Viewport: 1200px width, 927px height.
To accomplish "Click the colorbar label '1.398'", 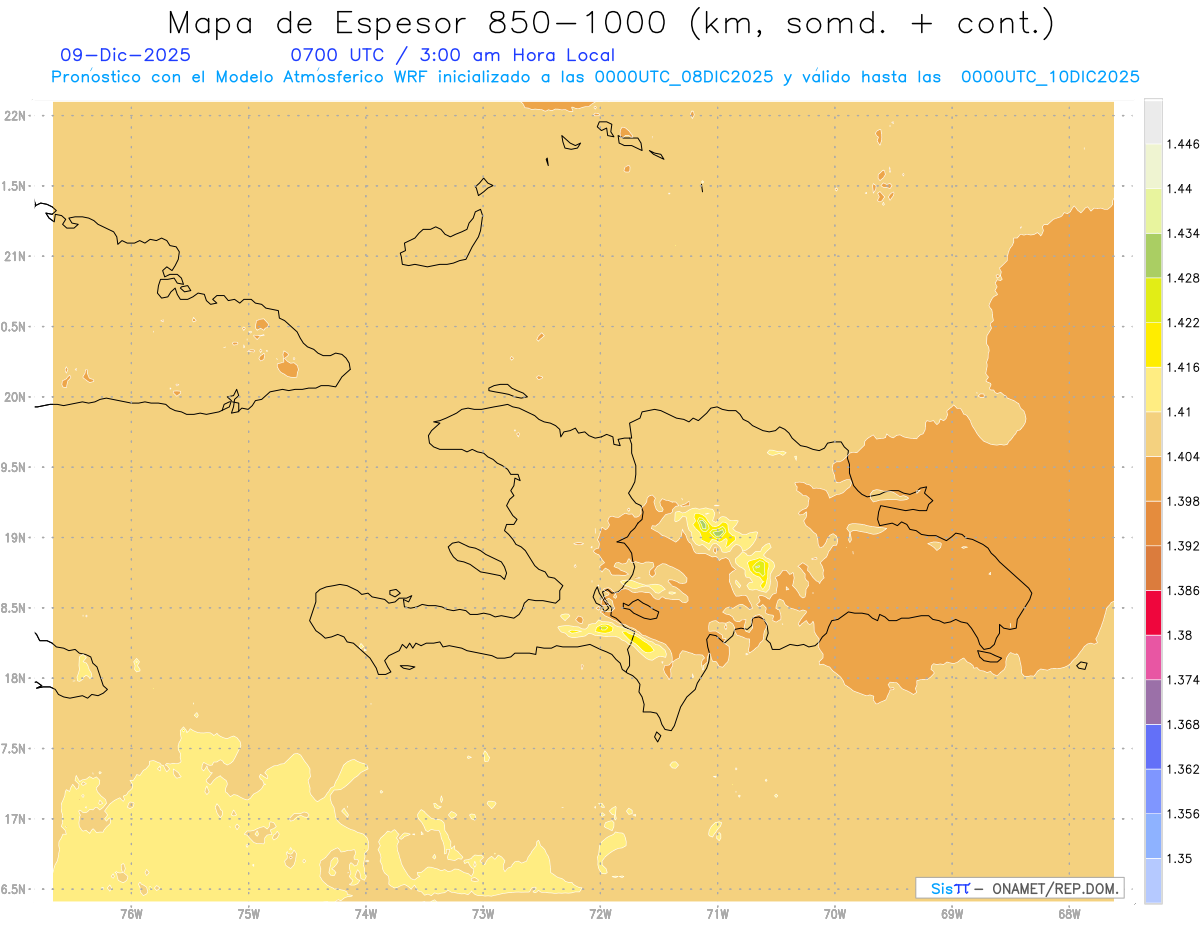I will 1184,501.
